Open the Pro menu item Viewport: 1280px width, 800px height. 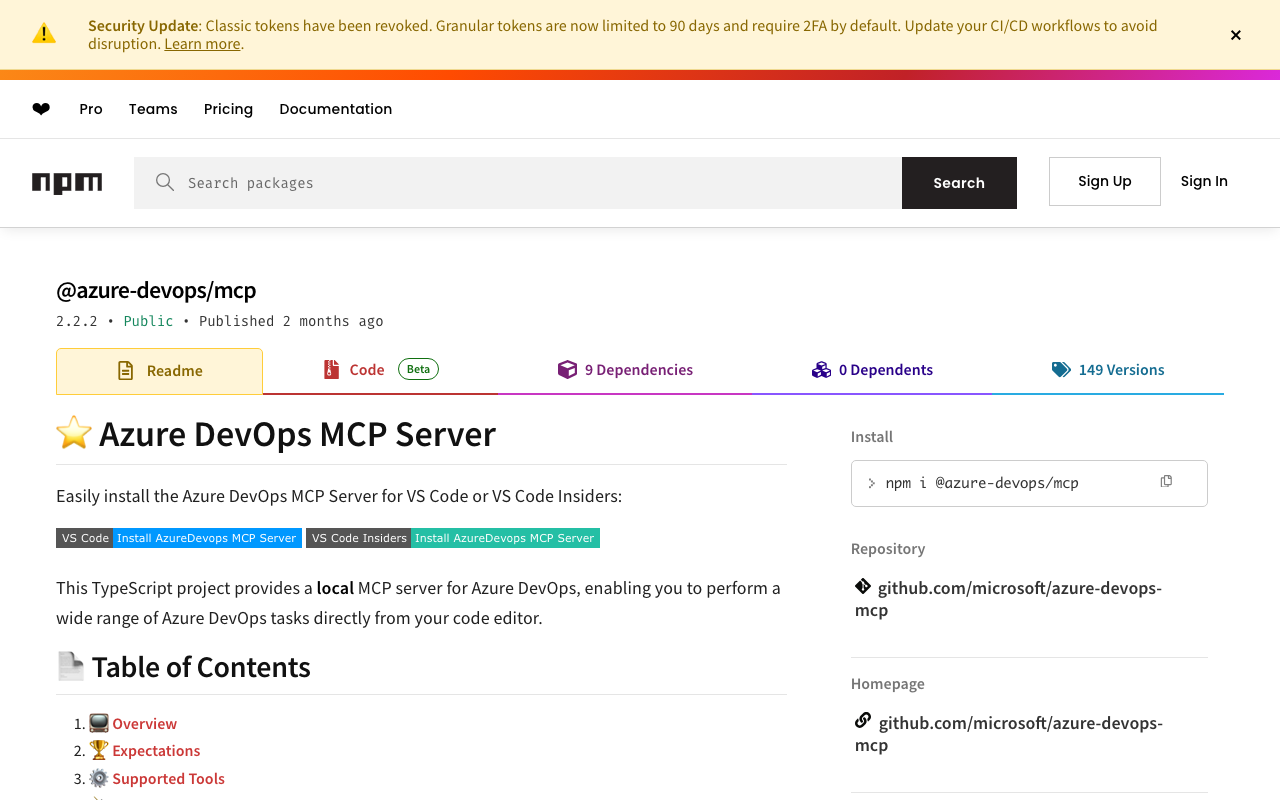pos(91,109)
